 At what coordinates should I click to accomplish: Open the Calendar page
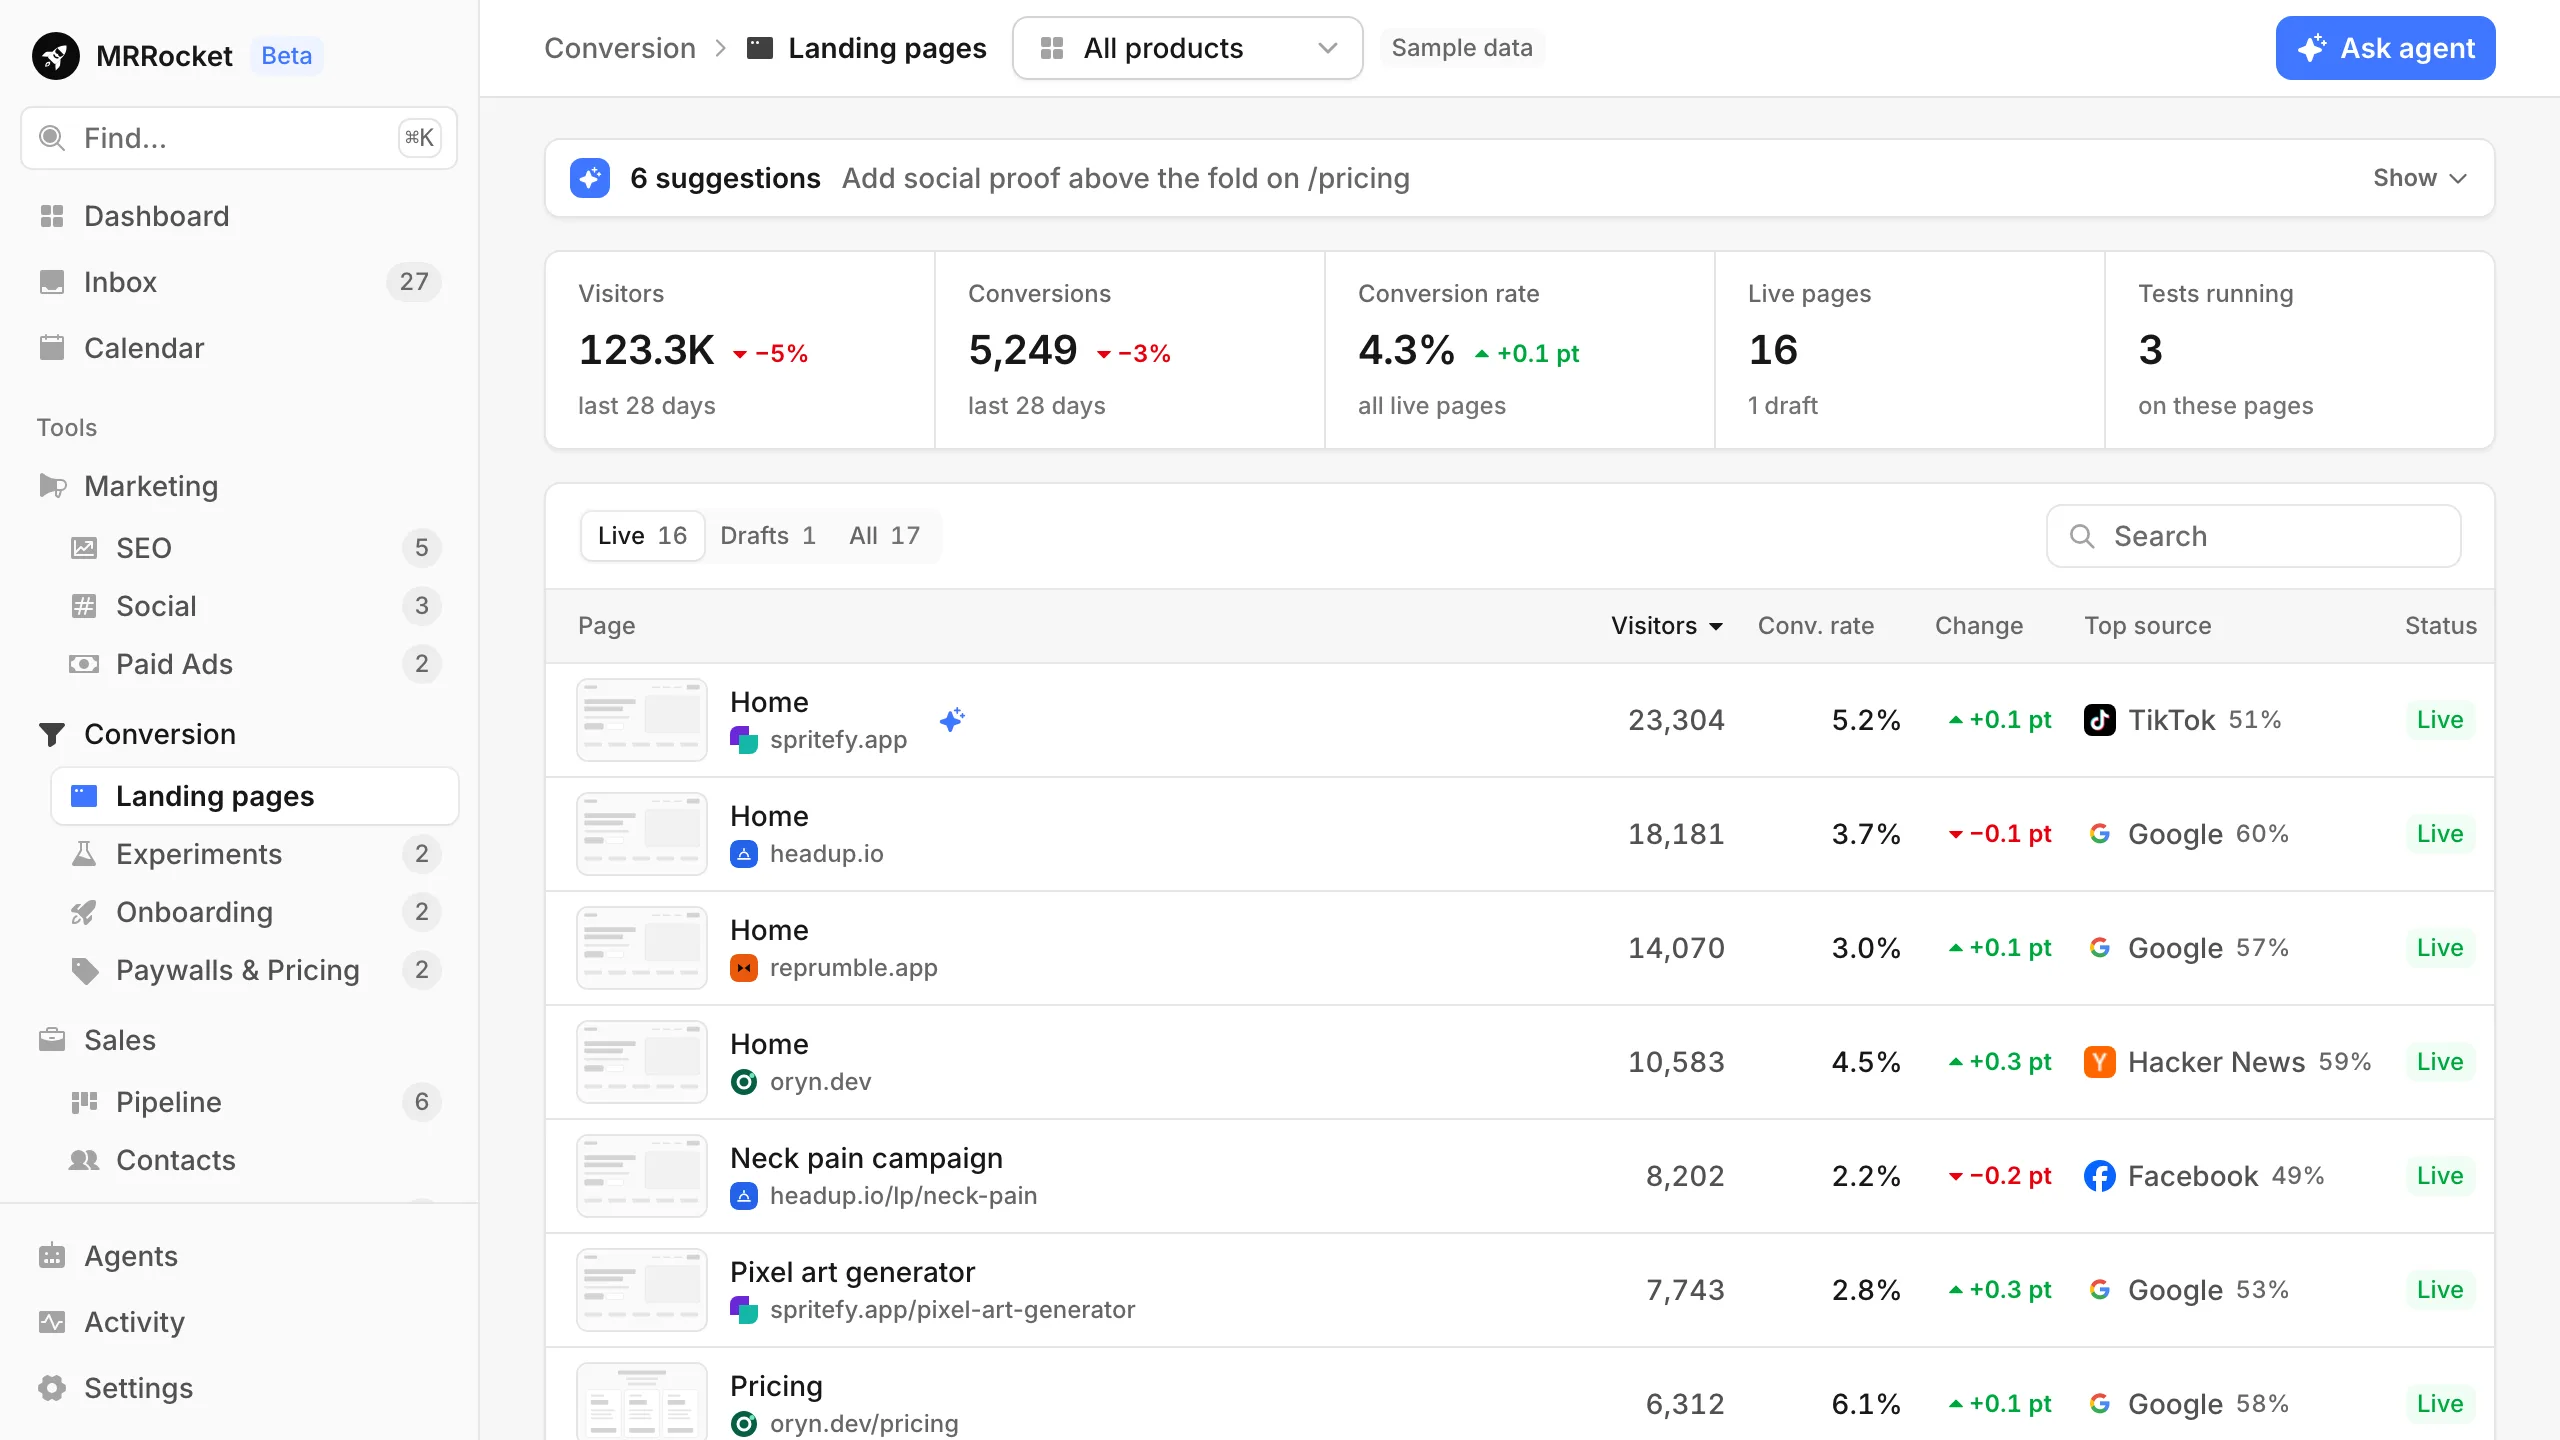[239, 348]
